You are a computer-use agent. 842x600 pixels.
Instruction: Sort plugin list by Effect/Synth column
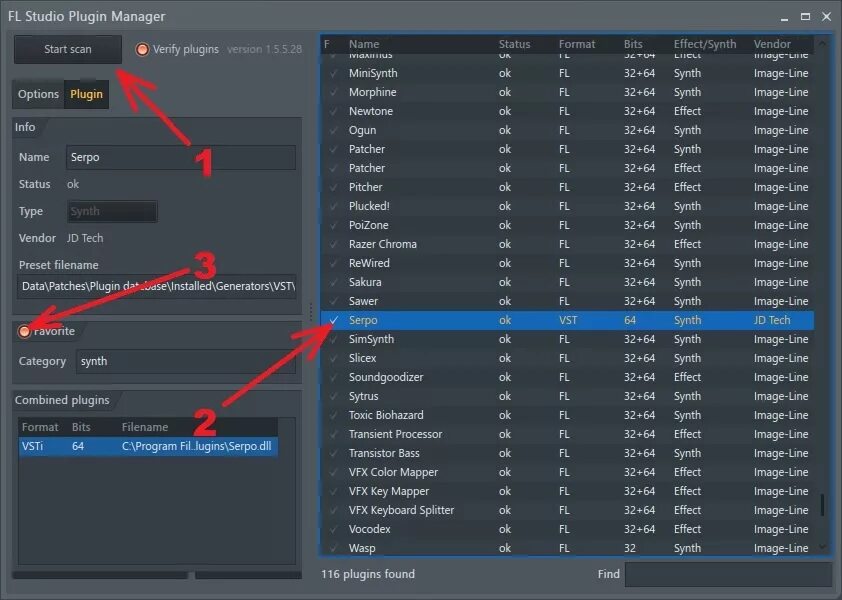pos(705,44)
